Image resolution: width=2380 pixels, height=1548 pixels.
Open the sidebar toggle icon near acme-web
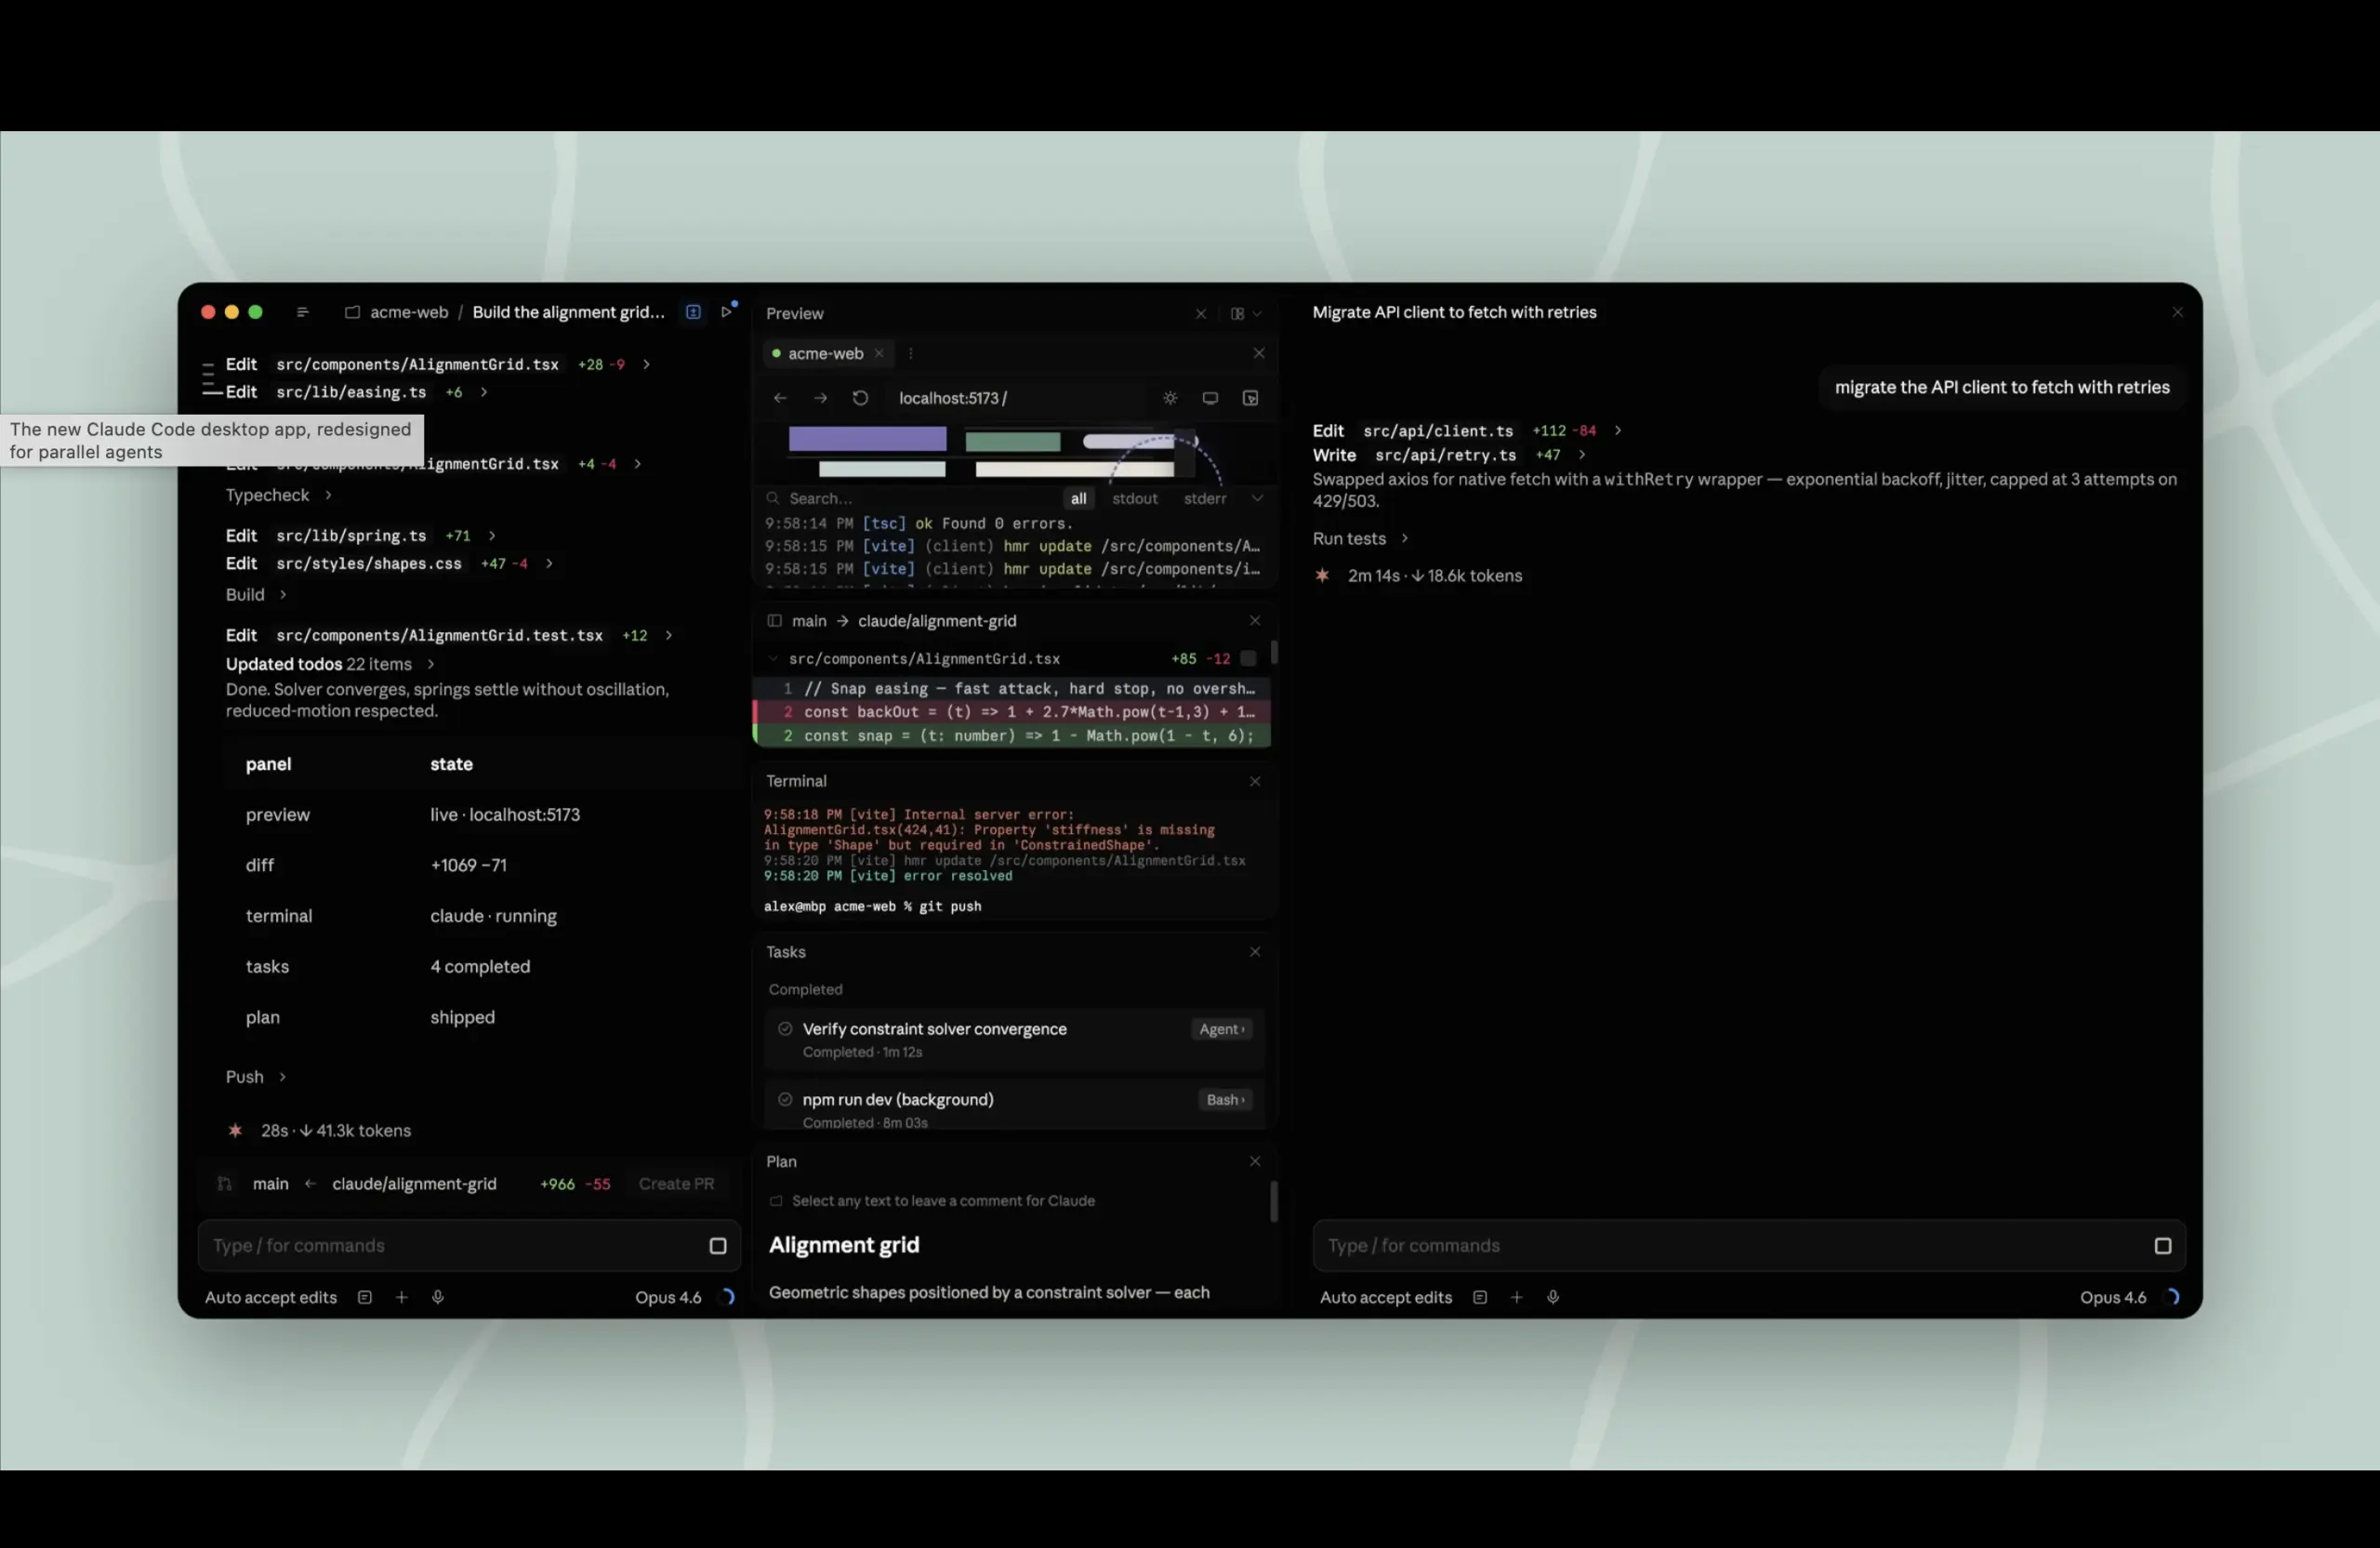(x=302, y=312)
